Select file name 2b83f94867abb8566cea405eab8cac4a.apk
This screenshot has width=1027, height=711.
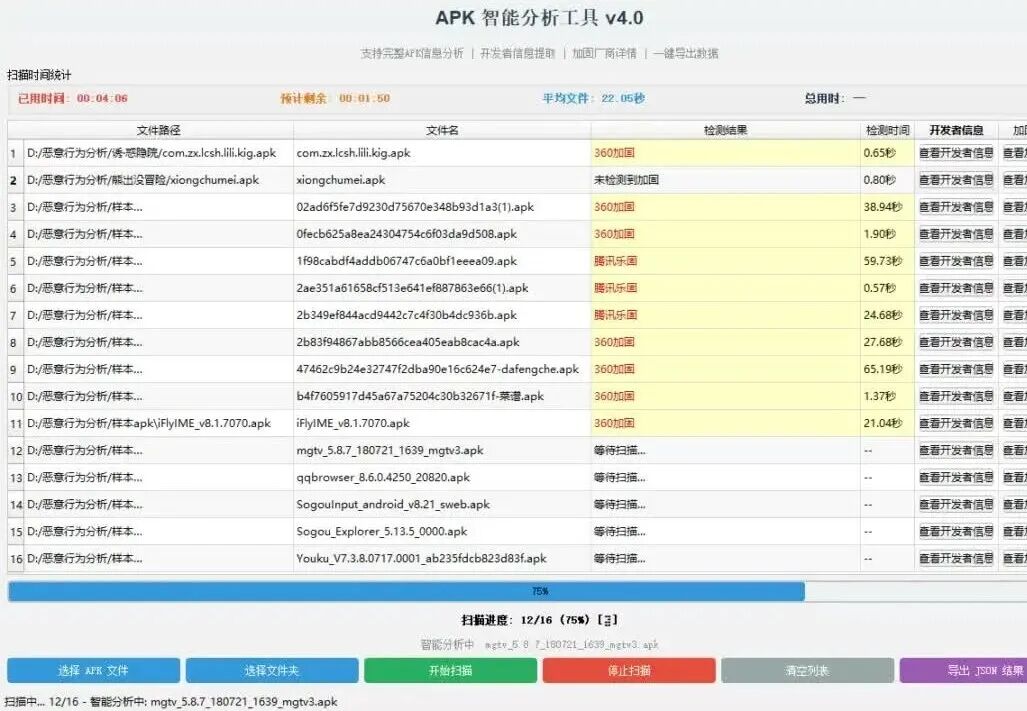point(442,342)
